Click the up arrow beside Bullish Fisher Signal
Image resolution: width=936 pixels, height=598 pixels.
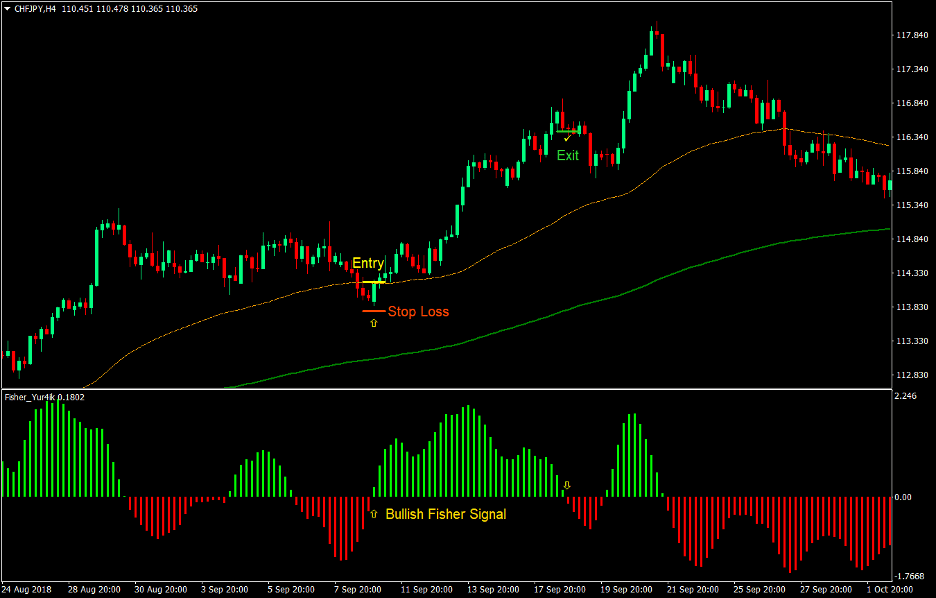[x=372, y=514]
